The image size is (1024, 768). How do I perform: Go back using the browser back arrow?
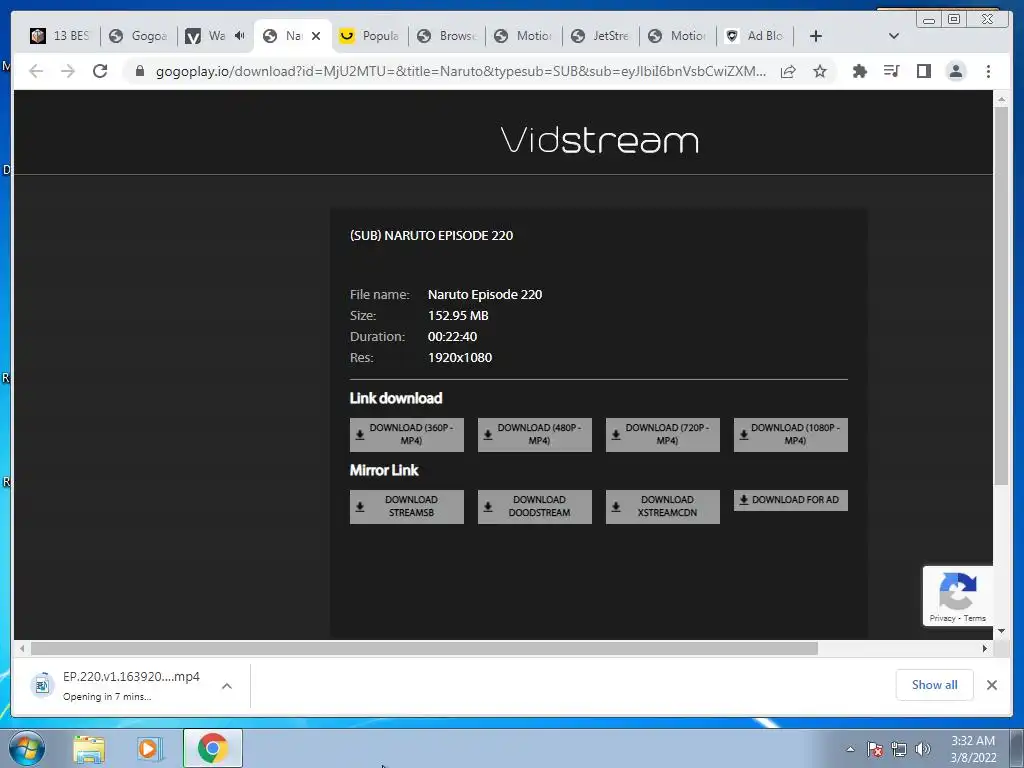[36, 71]
